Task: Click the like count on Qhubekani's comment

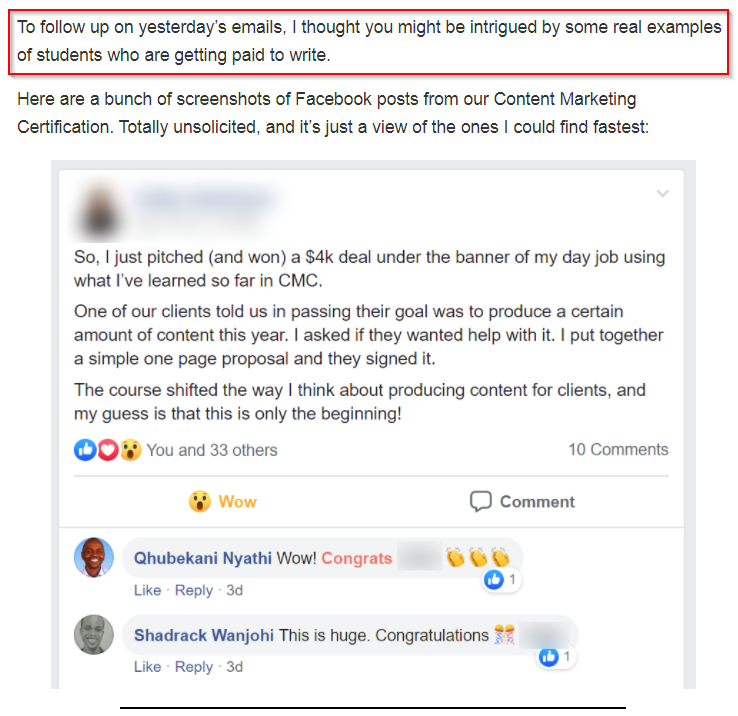Action: [502, 579]
